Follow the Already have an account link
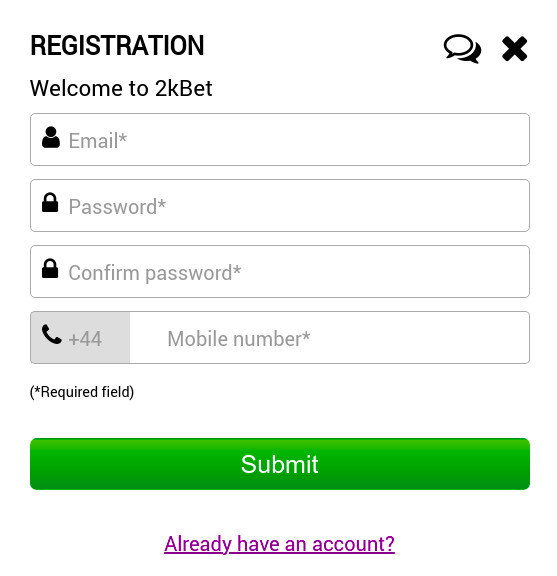557x576 pixels. (x=279, y=544)
